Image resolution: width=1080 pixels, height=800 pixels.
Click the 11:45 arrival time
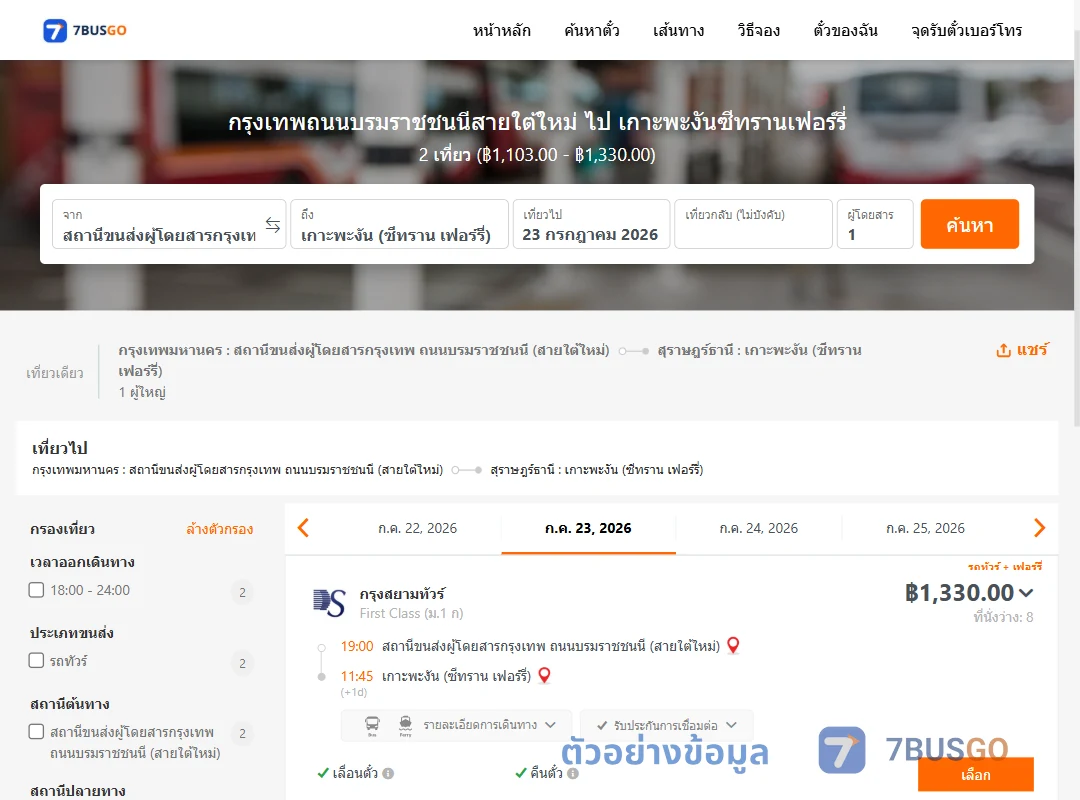pyautogui.click(x=357, y=676)
